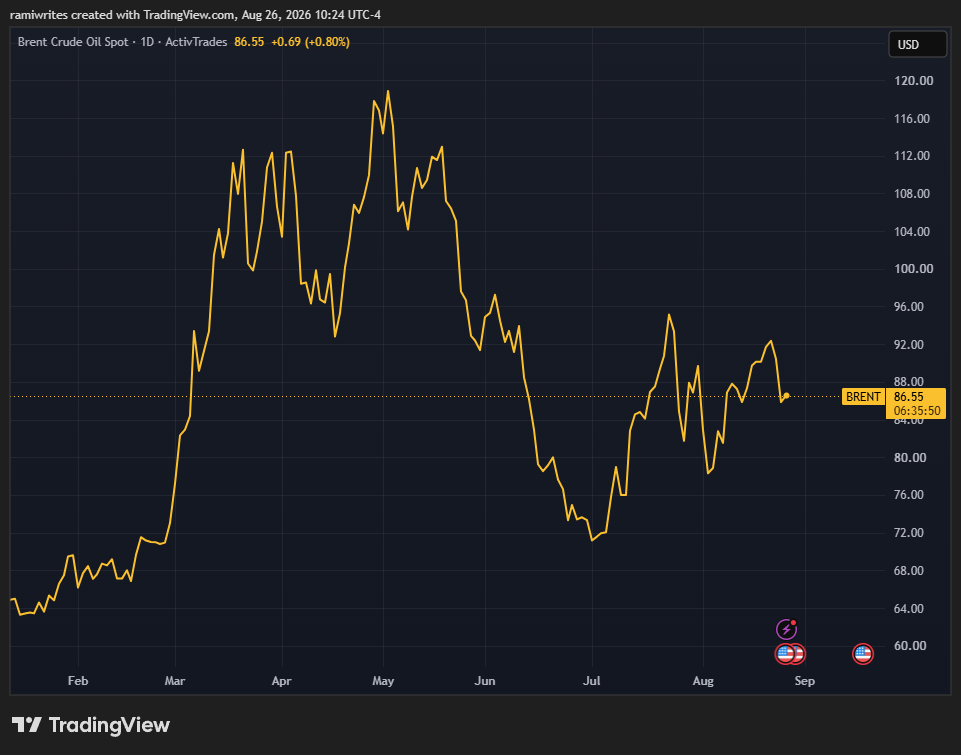This screenshot has height=755, width=961.
Task: Click the Mar label on the time axis
Action: [175, 681]
